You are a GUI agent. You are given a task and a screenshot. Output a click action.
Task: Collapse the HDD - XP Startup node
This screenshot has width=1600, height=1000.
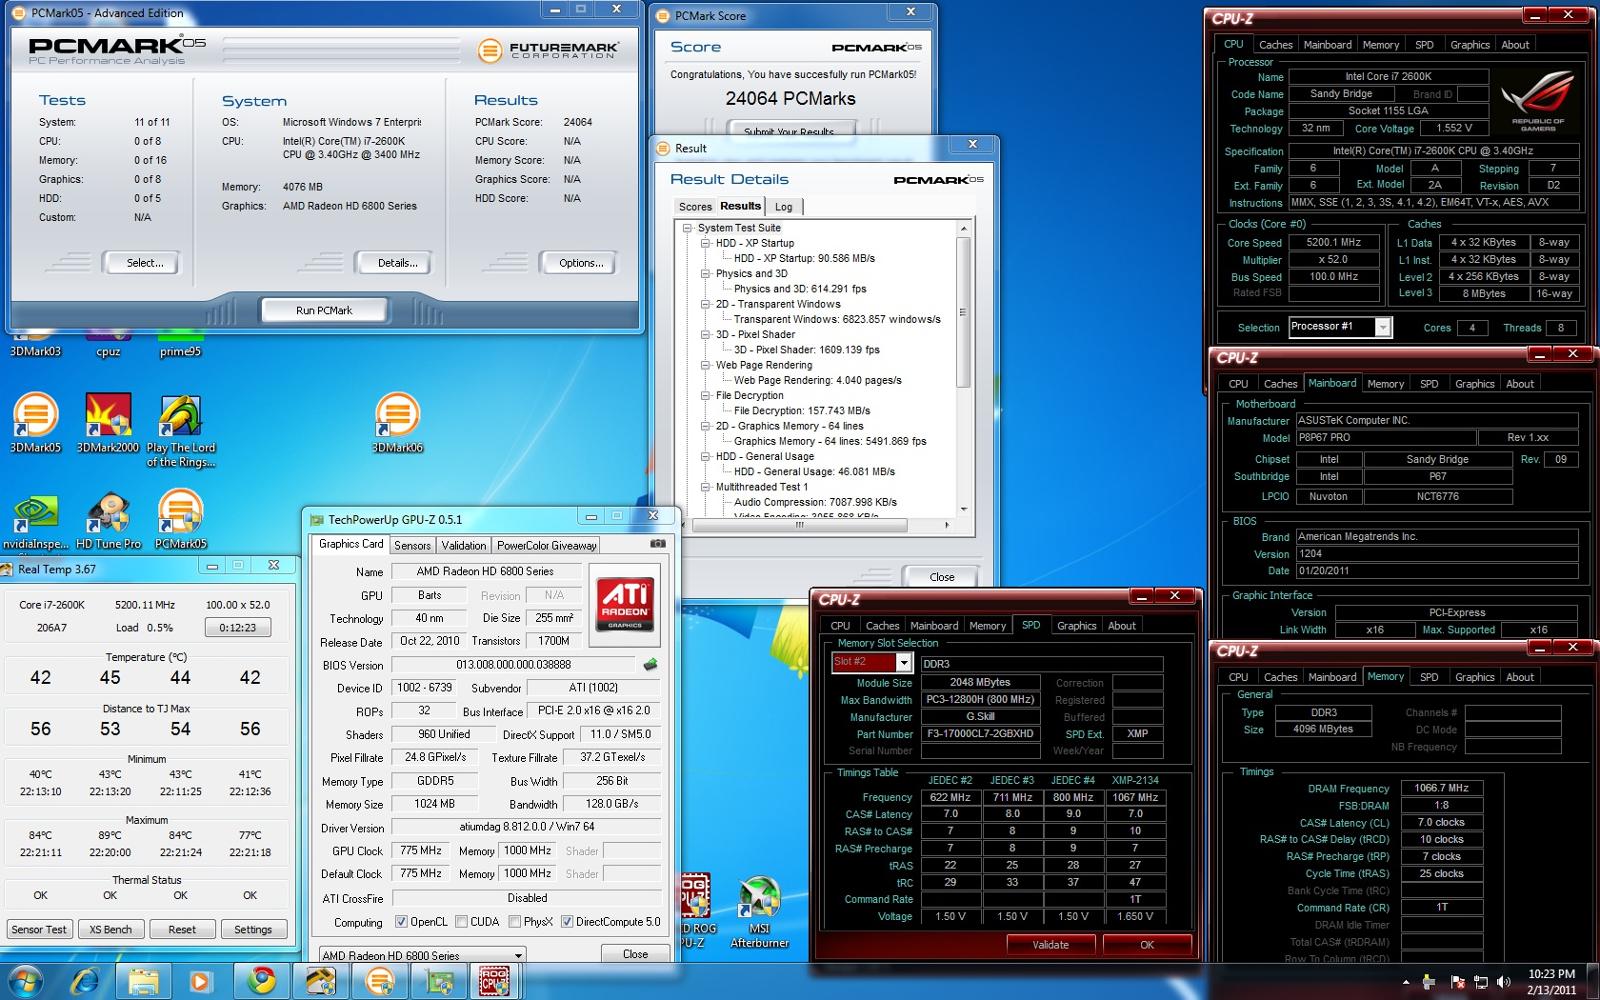click(x=705, y=243)
